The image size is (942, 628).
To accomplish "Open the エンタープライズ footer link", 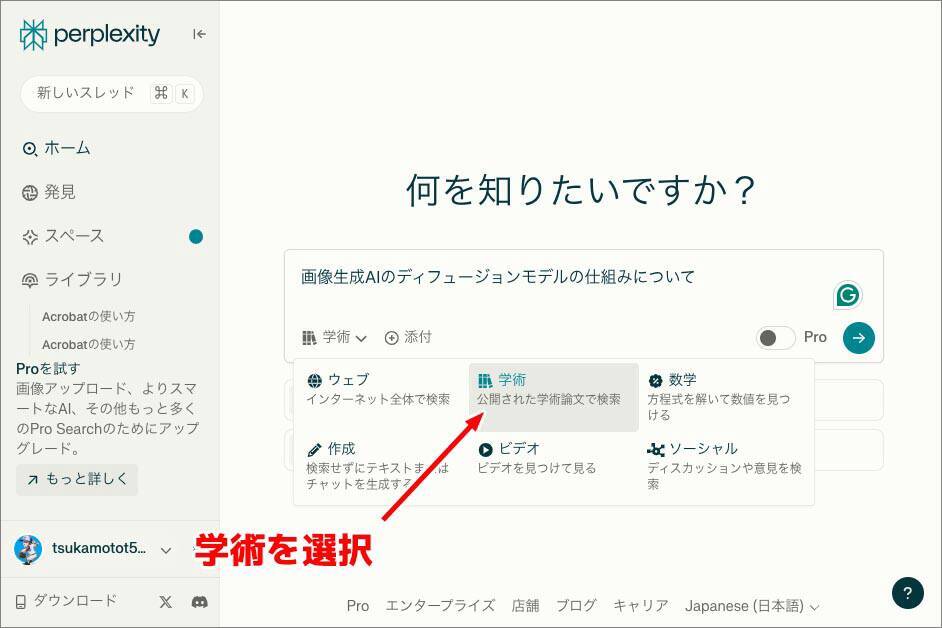I will pyautogui.click(x=440, y=606).
